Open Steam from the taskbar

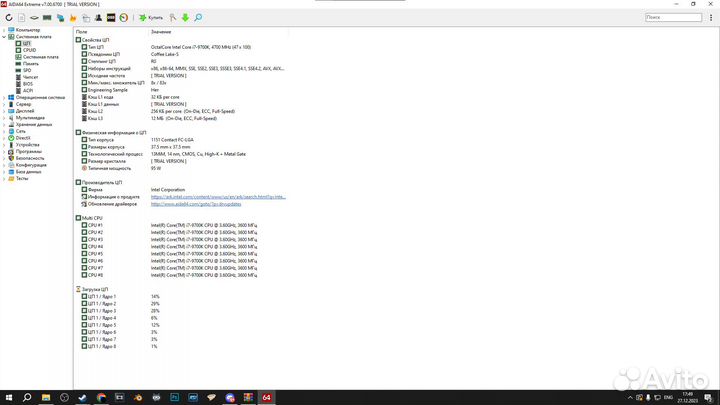83,397
